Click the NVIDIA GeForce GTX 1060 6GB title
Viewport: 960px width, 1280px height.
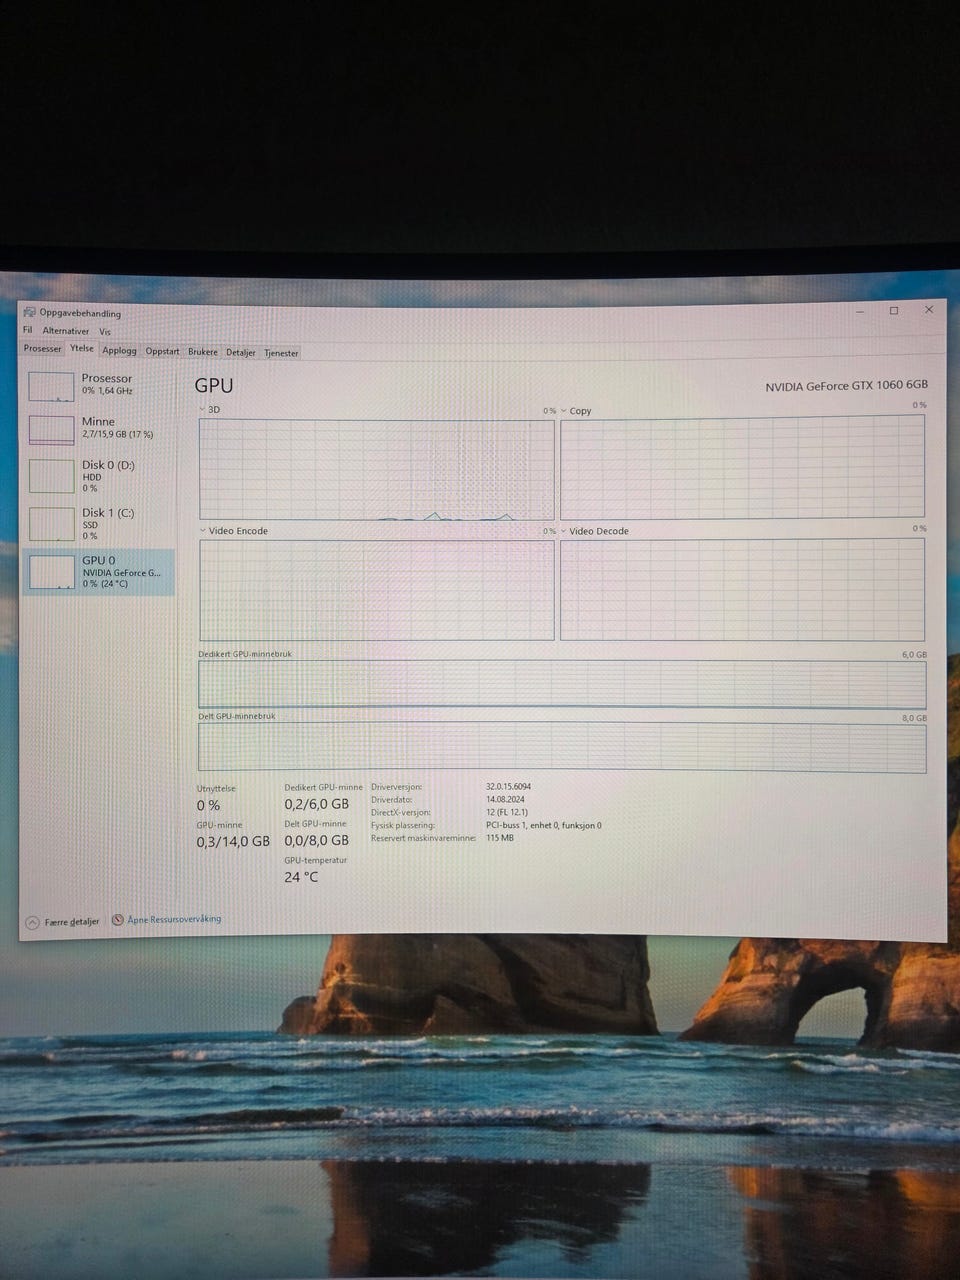[846, 386]
